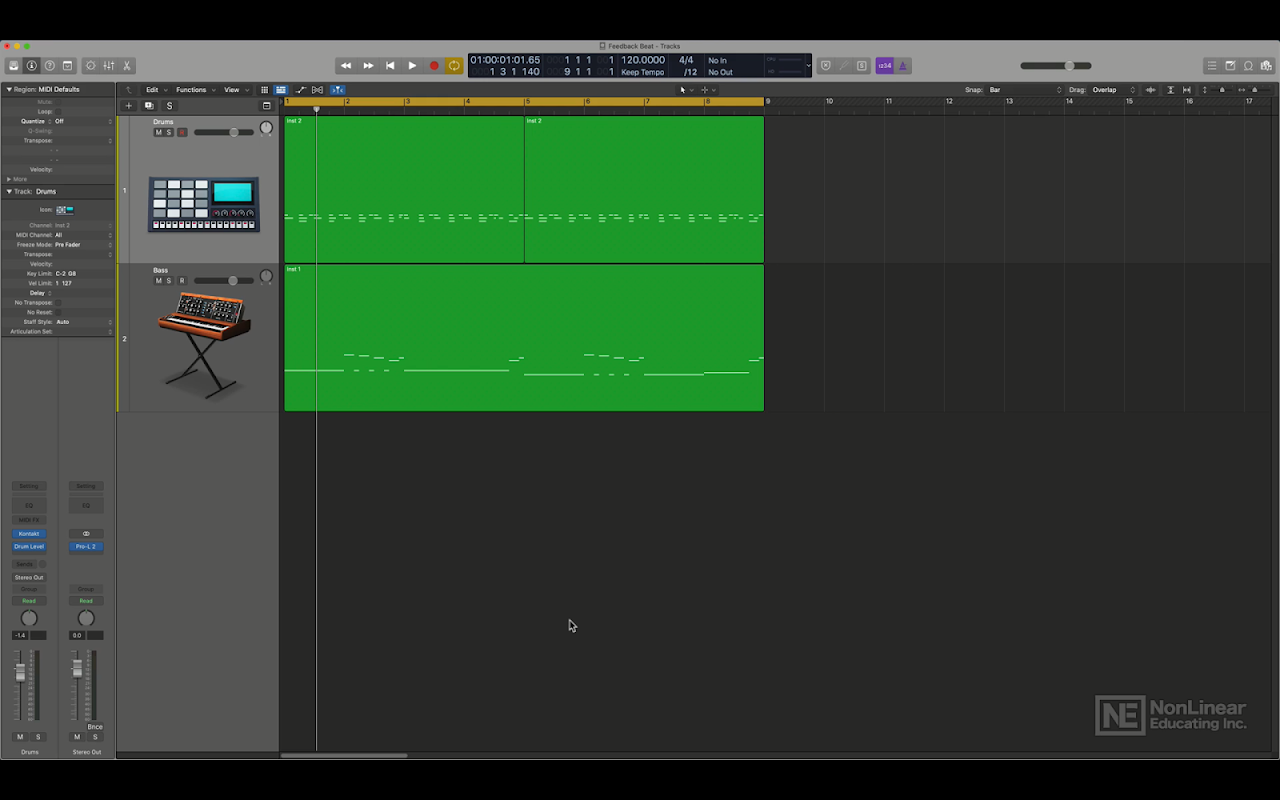
Task: Click the vertical auto zoom button
Action: click(x=1169, y=90)
